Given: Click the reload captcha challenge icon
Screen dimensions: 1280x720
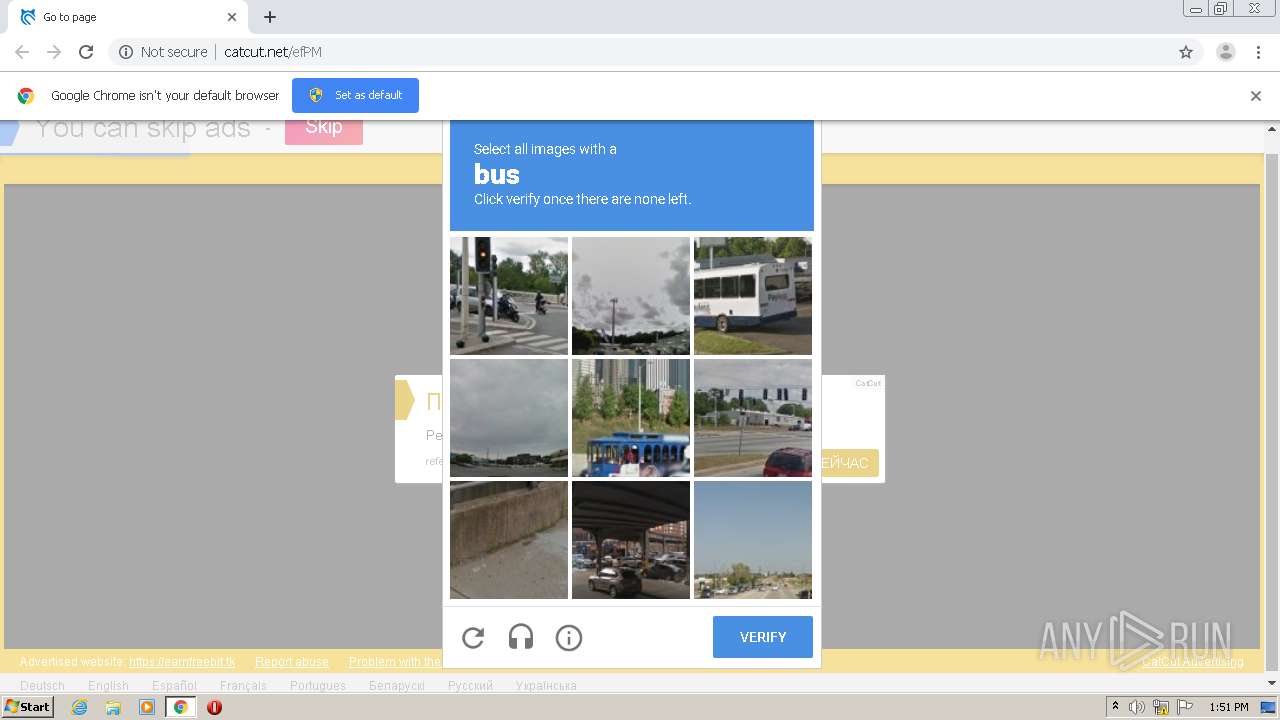Looking at the screenshot, I should 473,637.
